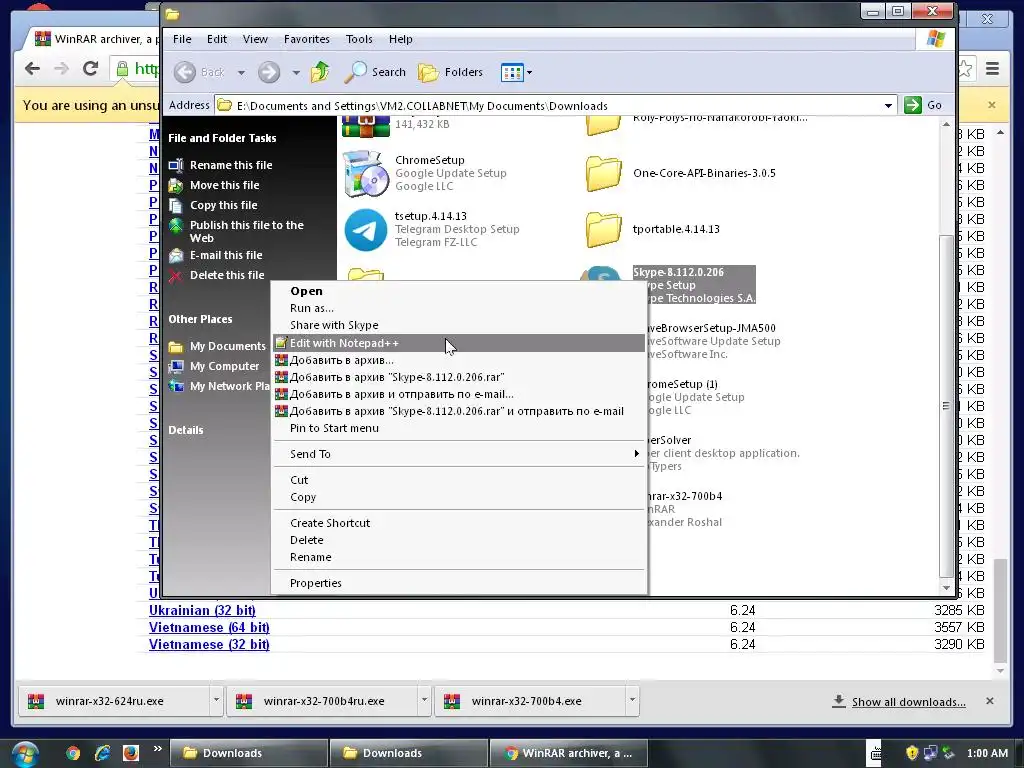Open the Vietnamese (64 bit) download link
The height and width of the screenshot is (768, 1024).
click(x=209, y=628)
